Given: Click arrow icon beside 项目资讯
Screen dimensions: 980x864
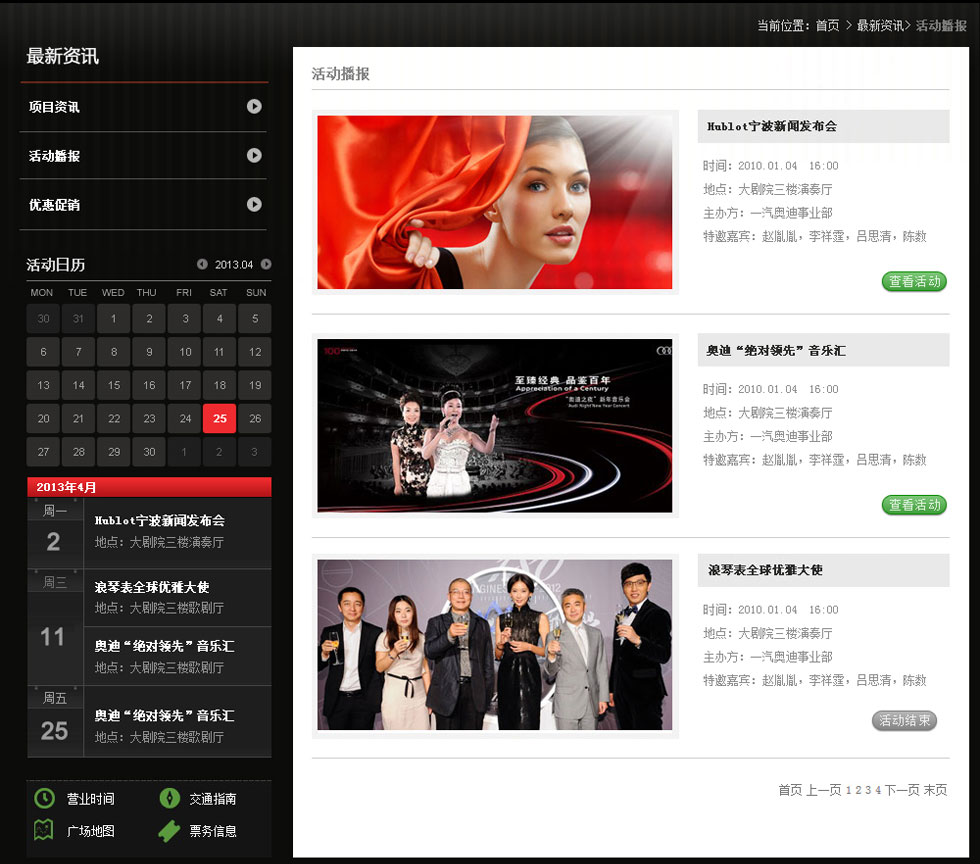Looking at the screenshot, I should pos(254,107).
